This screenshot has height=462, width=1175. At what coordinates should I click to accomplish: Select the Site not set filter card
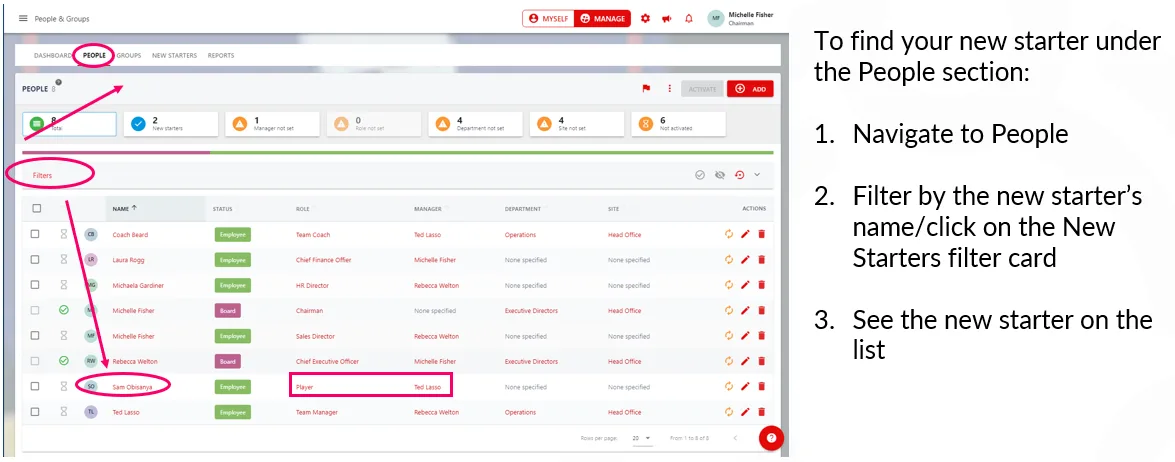(x=576, y=124)
